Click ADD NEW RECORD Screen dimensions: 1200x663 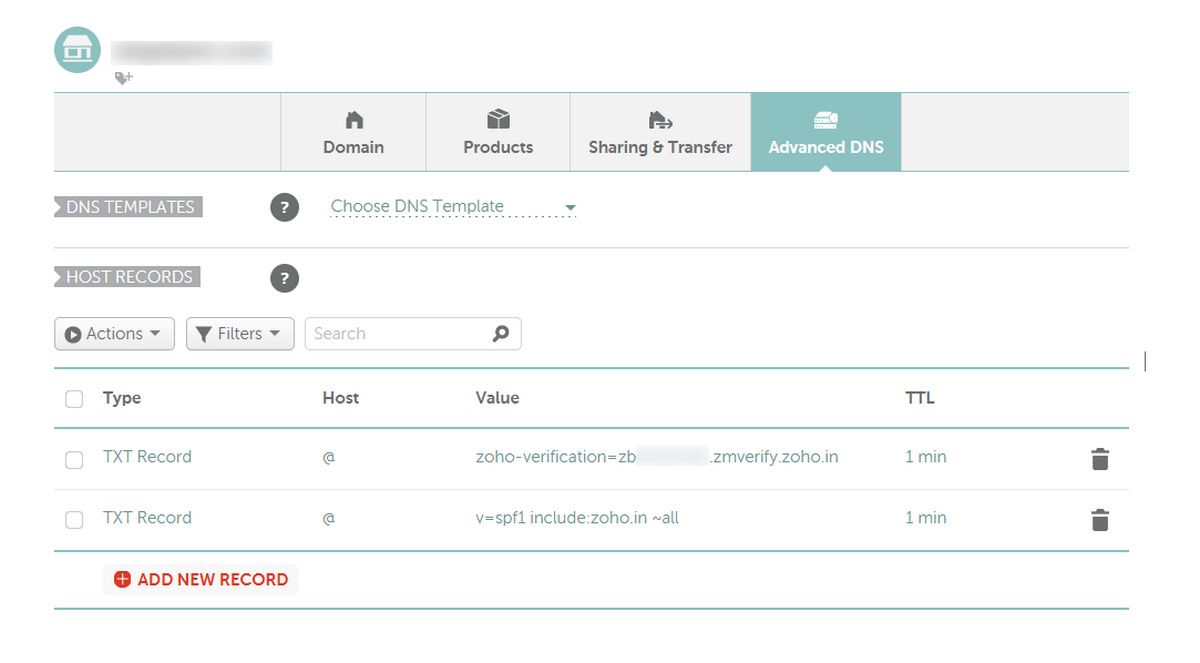pos(200,579)
